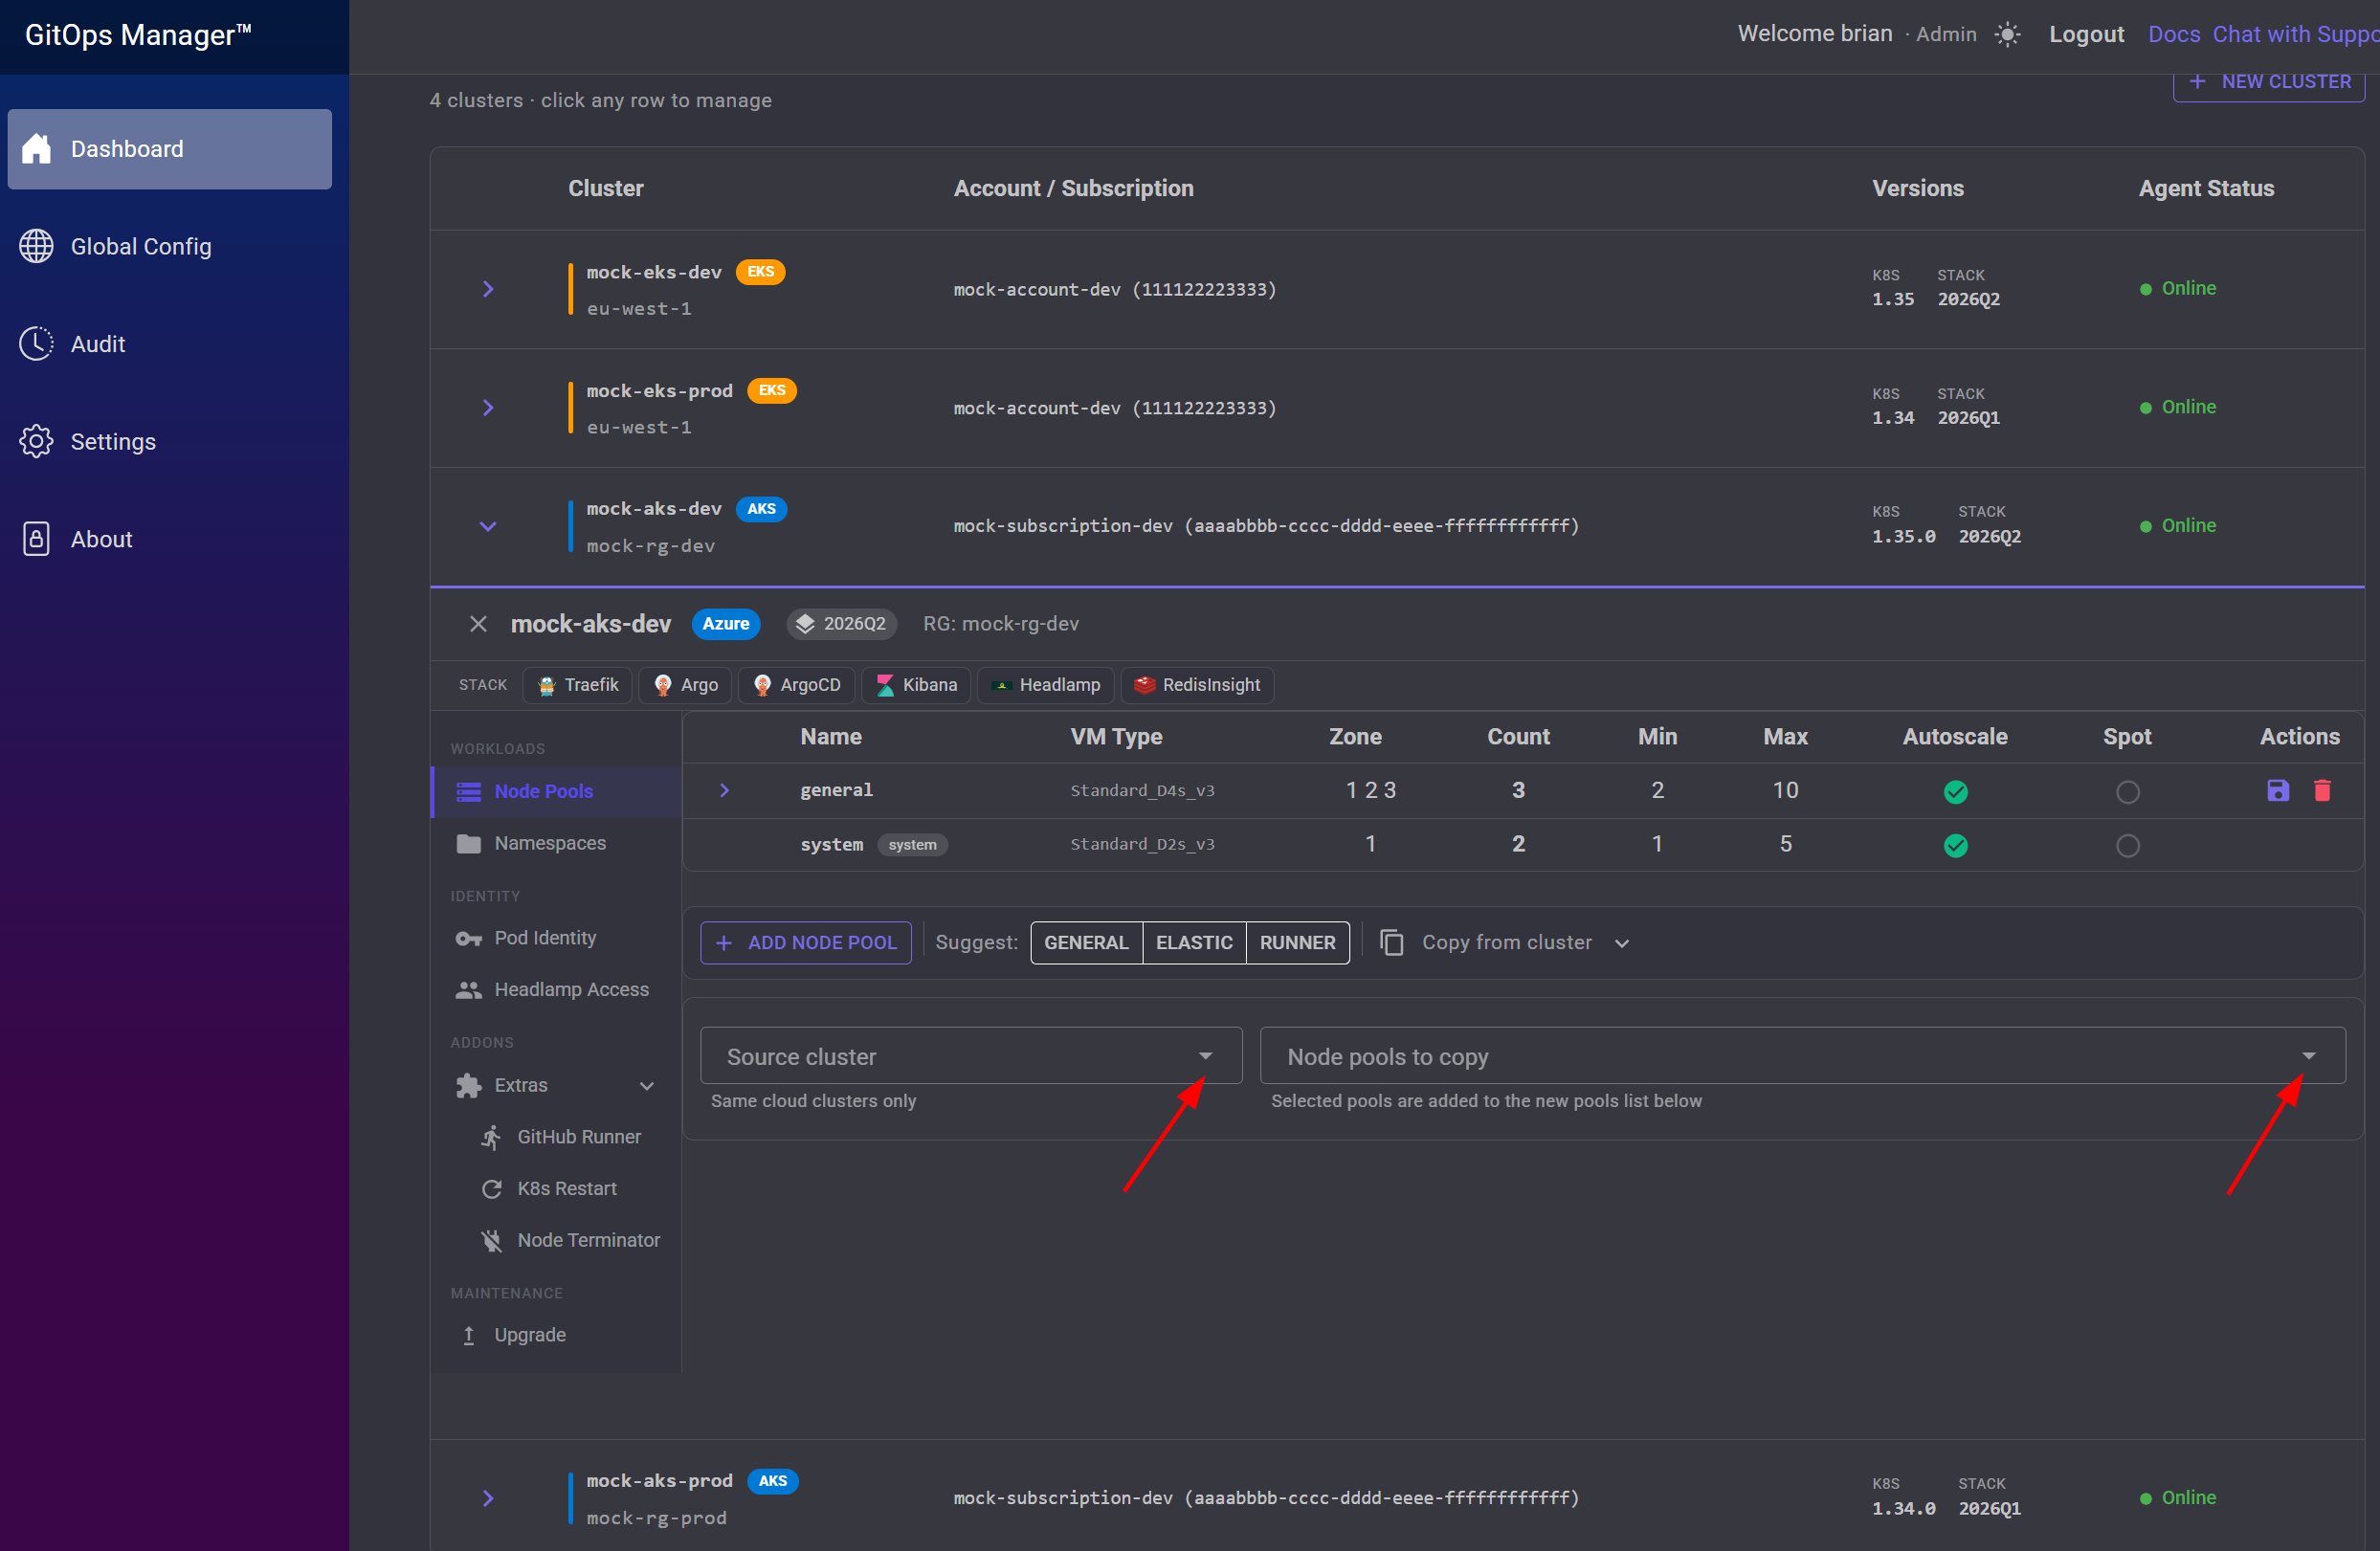Open Headlamp stack link
Image resolution: width=2380 pixels, height=1551 pixels.
click(1045, 685)
